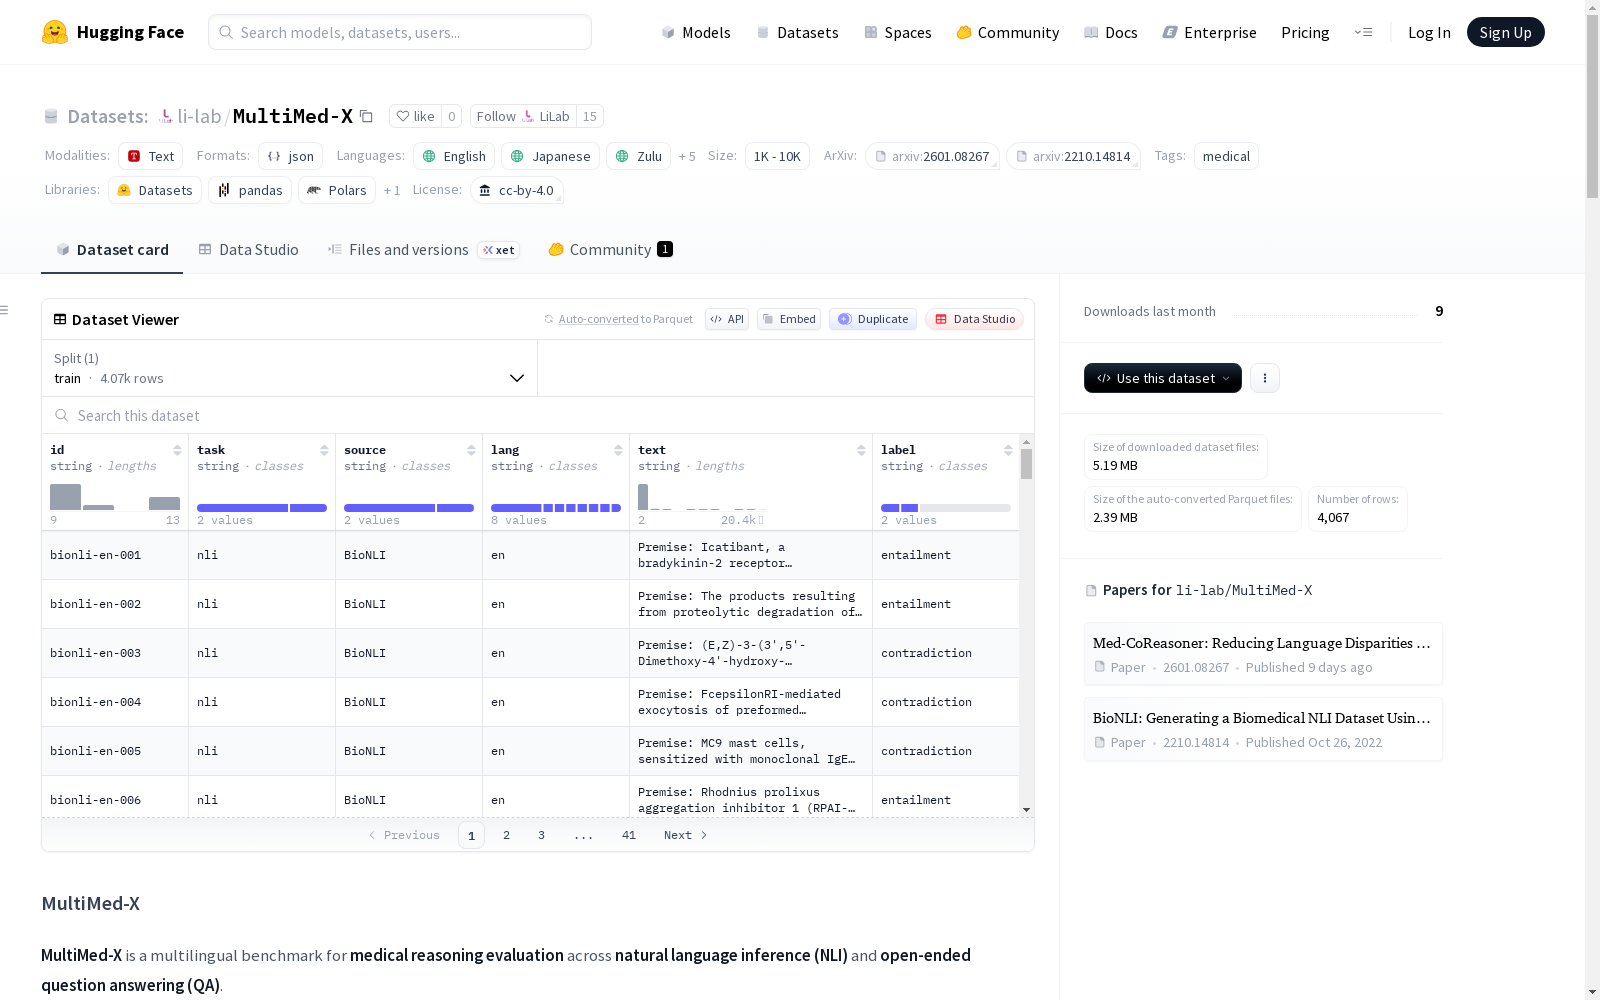The width and height of the screenshot is (1600, 1000).
Task: Open the Files and versions tab
Action: (x=423, y=250)
